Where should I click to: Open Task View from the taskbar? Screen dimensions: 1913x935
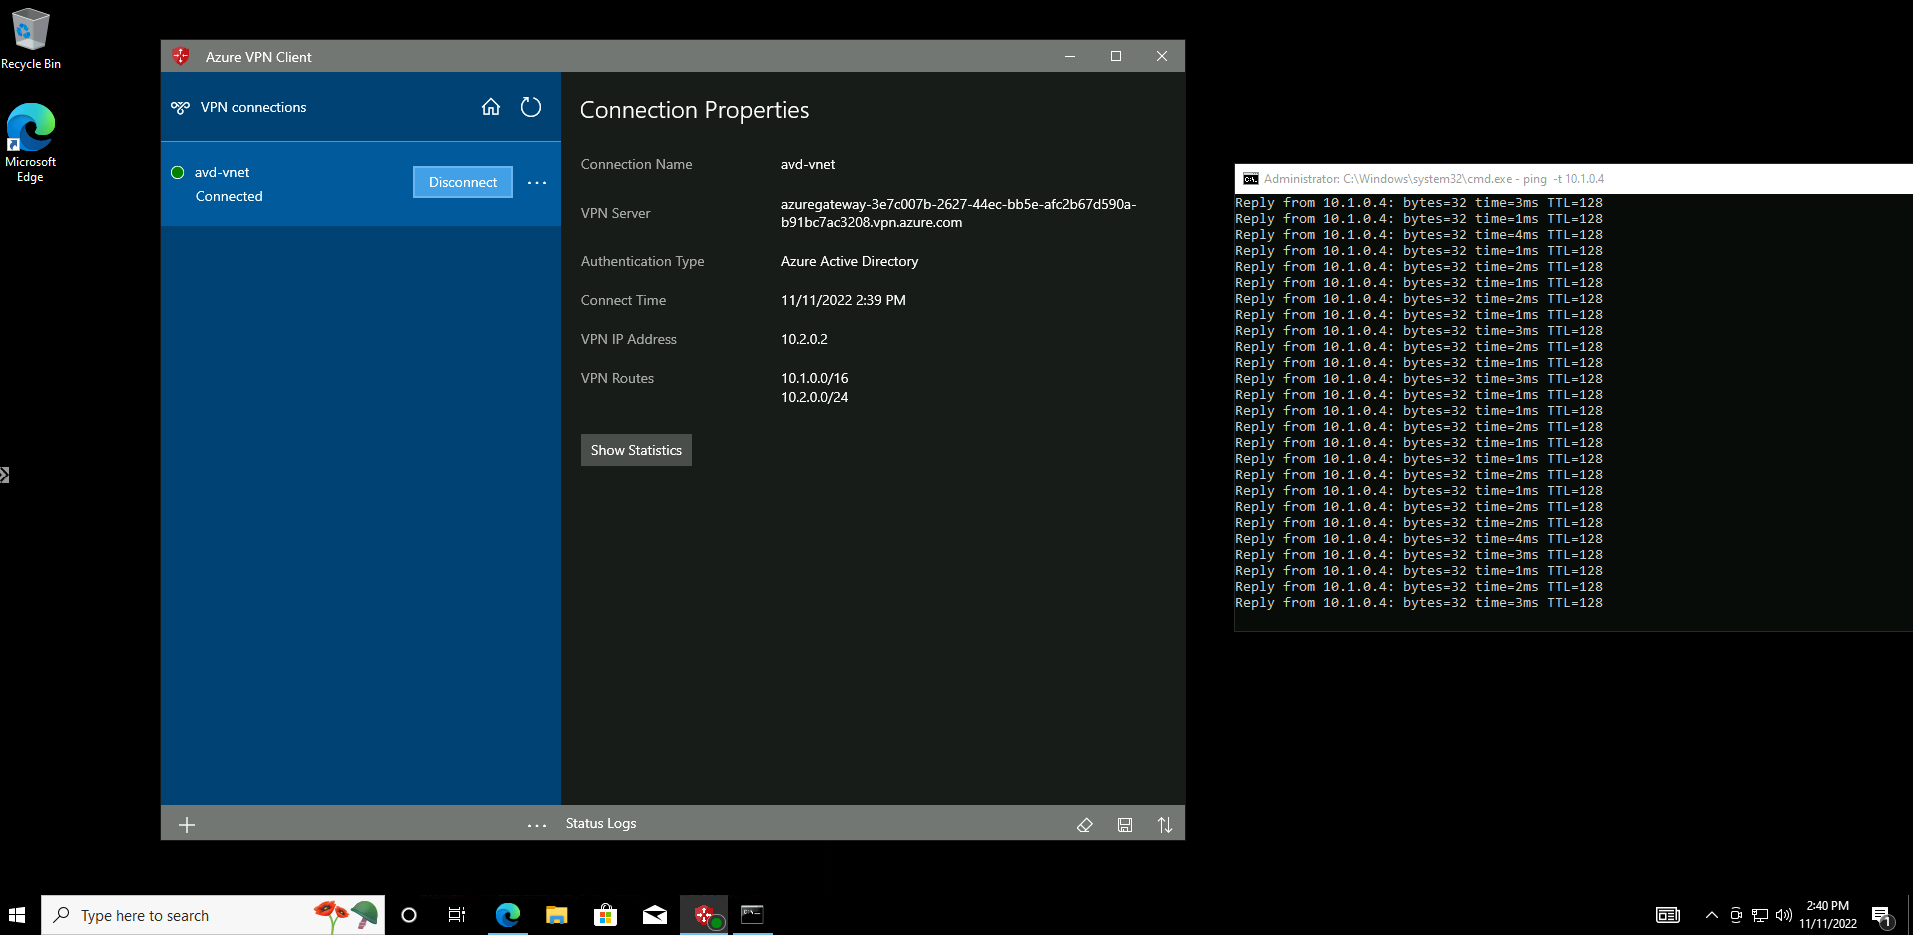pyautogui.click(x=457, y=915)
